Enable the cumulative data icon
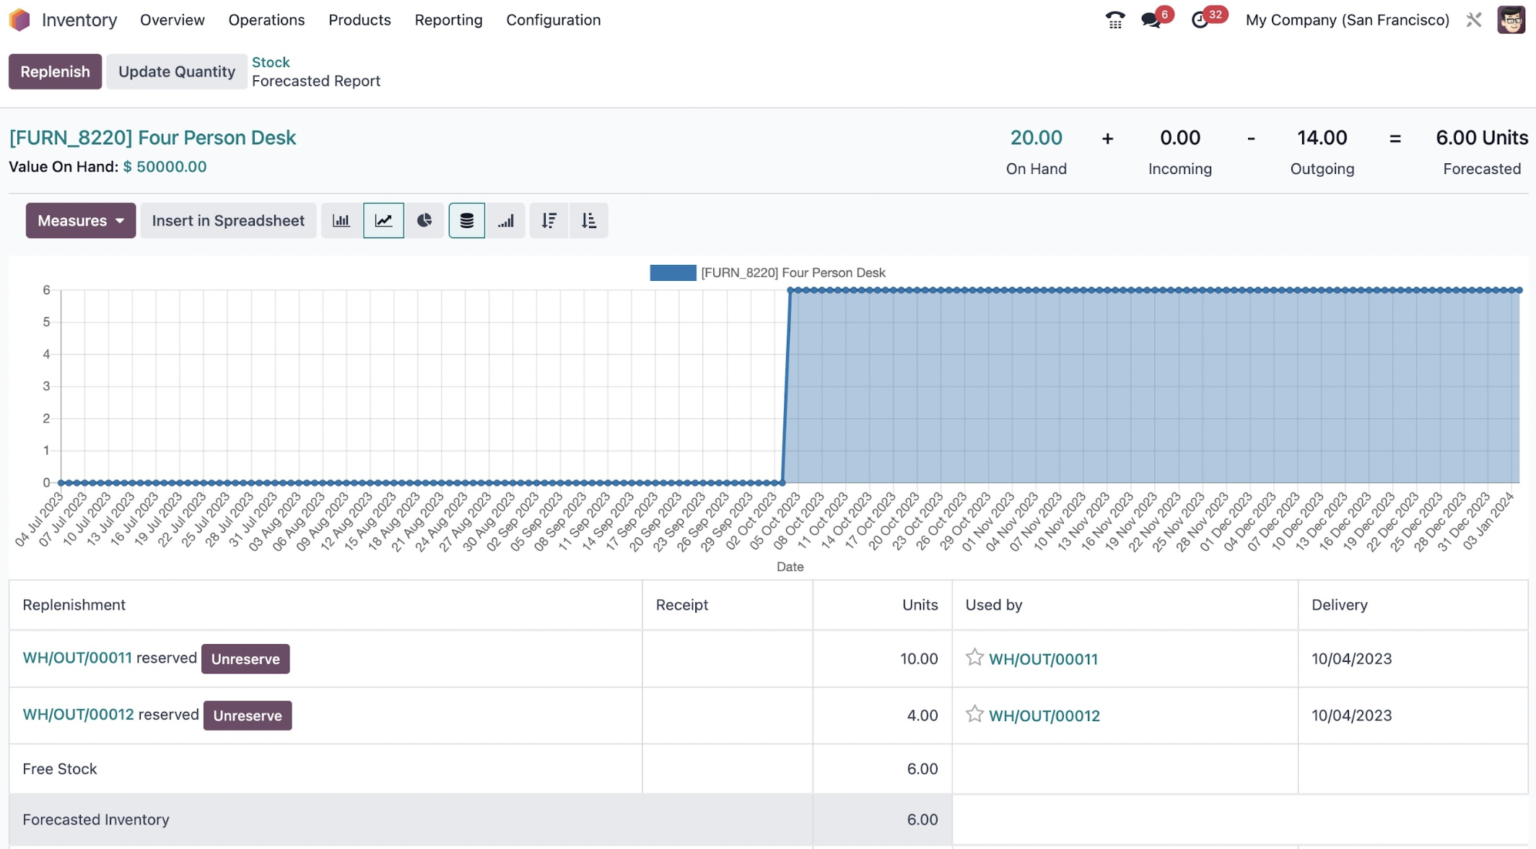Screen dimensions: 1536x849 (x=506, y=220)
